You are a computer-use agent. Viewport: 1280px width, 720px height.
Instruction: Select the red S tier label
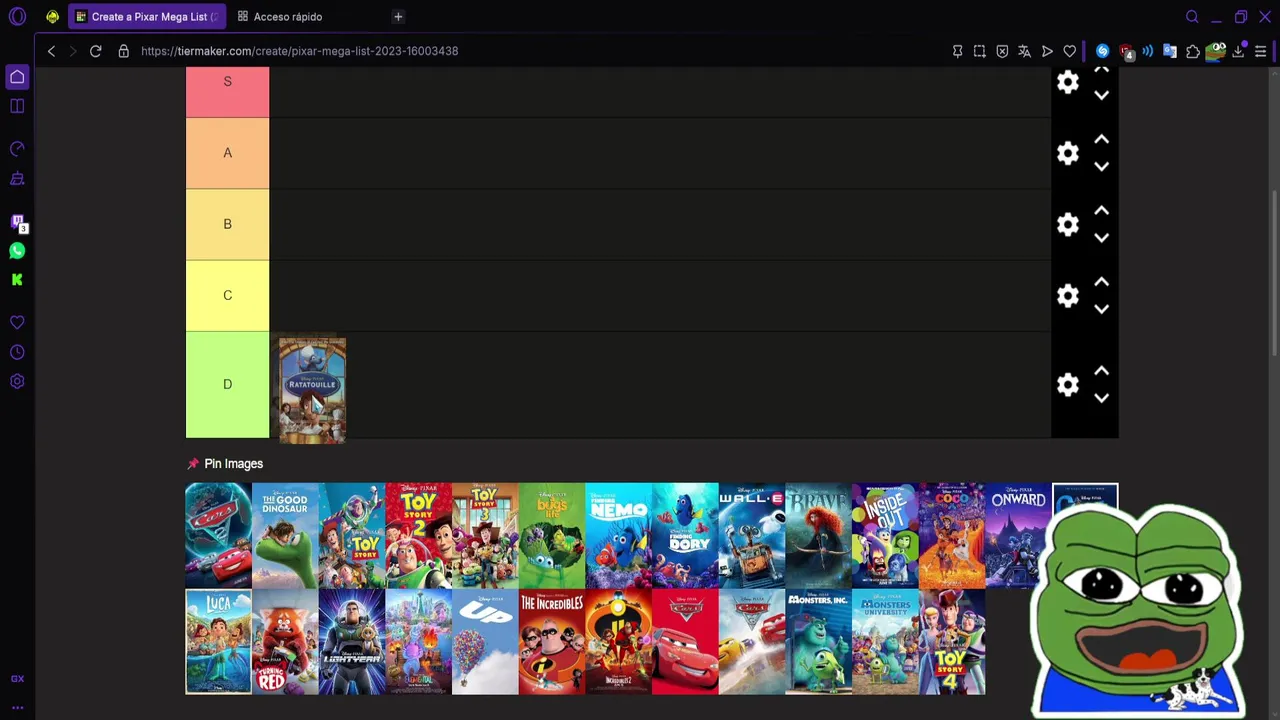(x=227, y=92)
